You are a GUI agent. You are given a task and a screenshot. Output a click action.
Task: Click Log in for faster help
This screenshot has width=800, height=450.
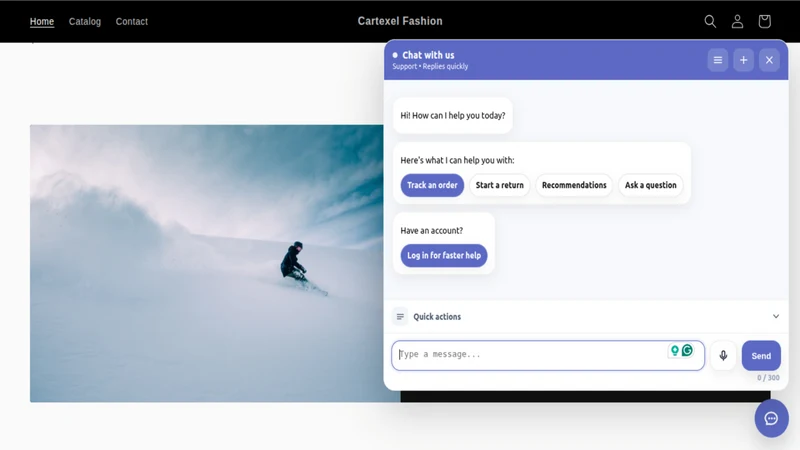click(x=444, y=256)
